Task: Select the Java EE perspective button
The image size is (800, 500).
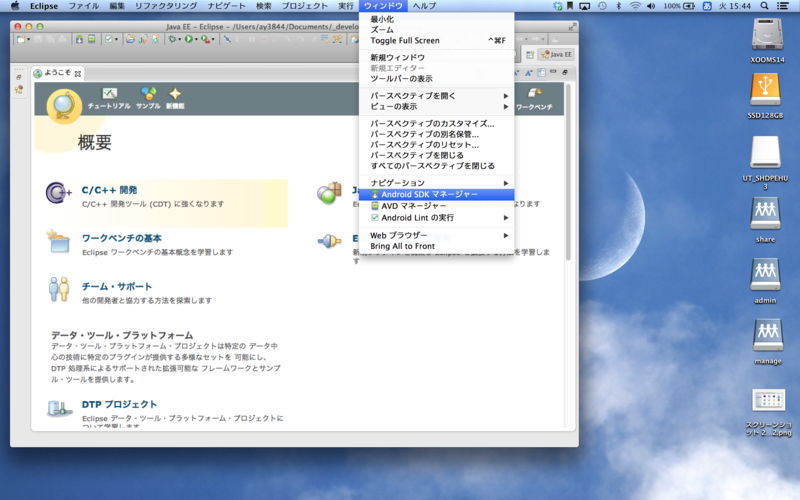Action: click(x=557, y=55)
